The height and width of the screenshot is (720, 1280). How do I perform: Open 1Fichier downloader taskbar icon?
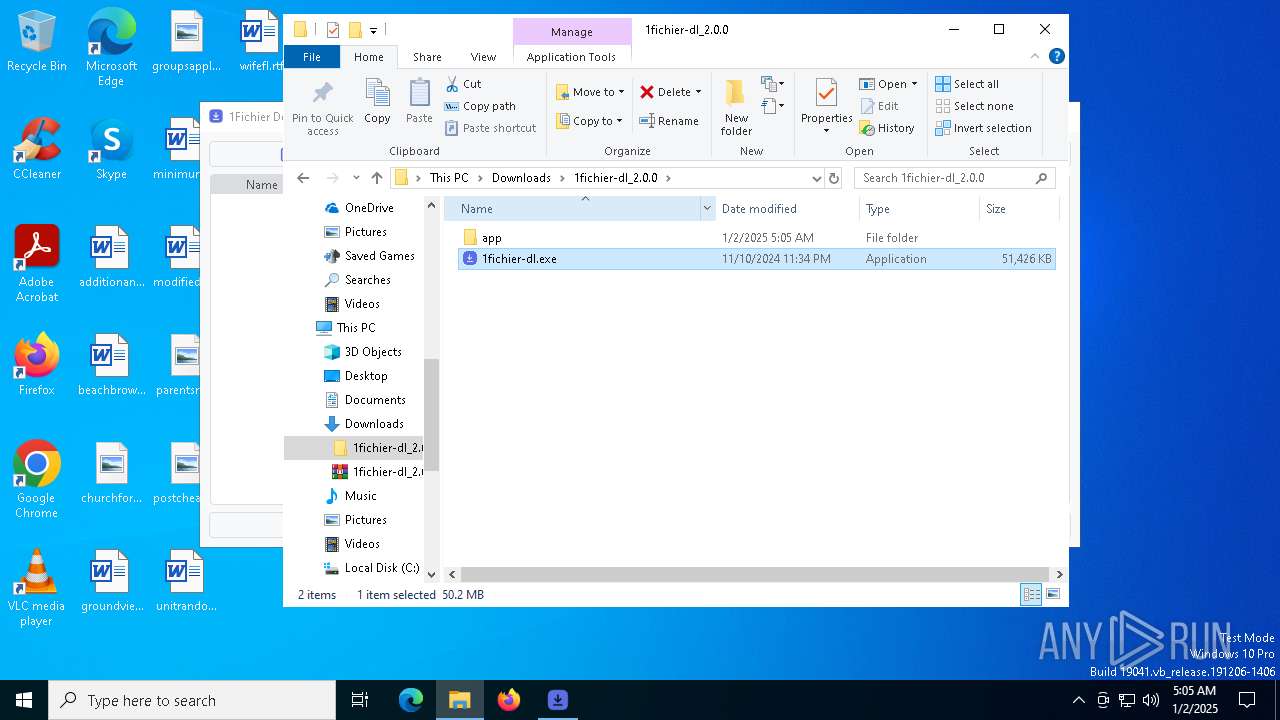[x=558, y=700]
